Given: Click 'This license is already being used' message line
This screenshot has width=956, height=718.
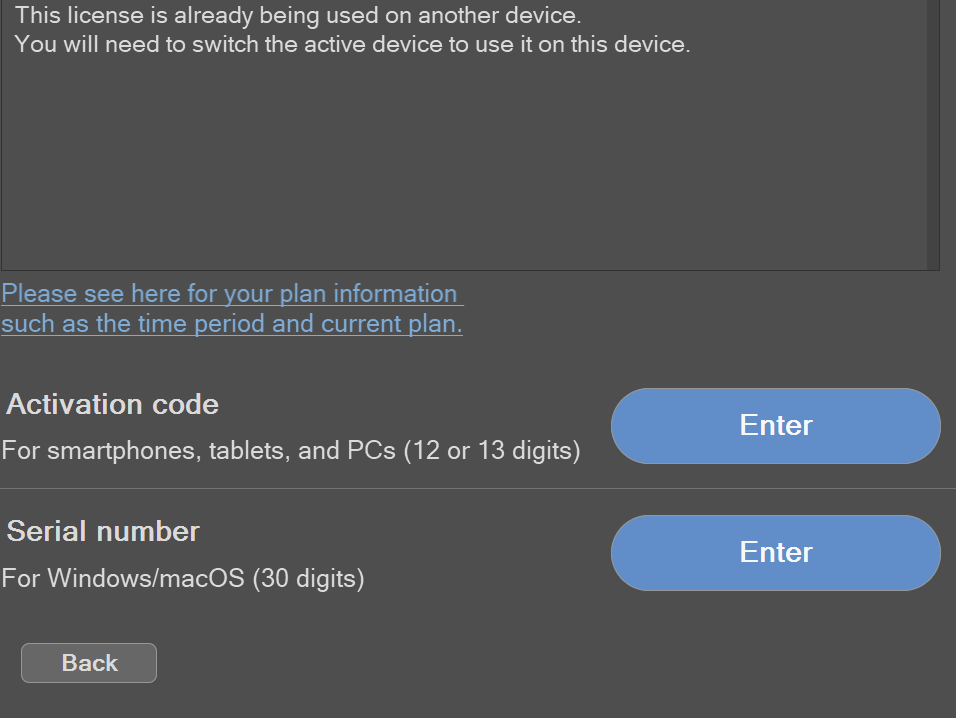Looking at the screenshot, I should tap(298, 16).
